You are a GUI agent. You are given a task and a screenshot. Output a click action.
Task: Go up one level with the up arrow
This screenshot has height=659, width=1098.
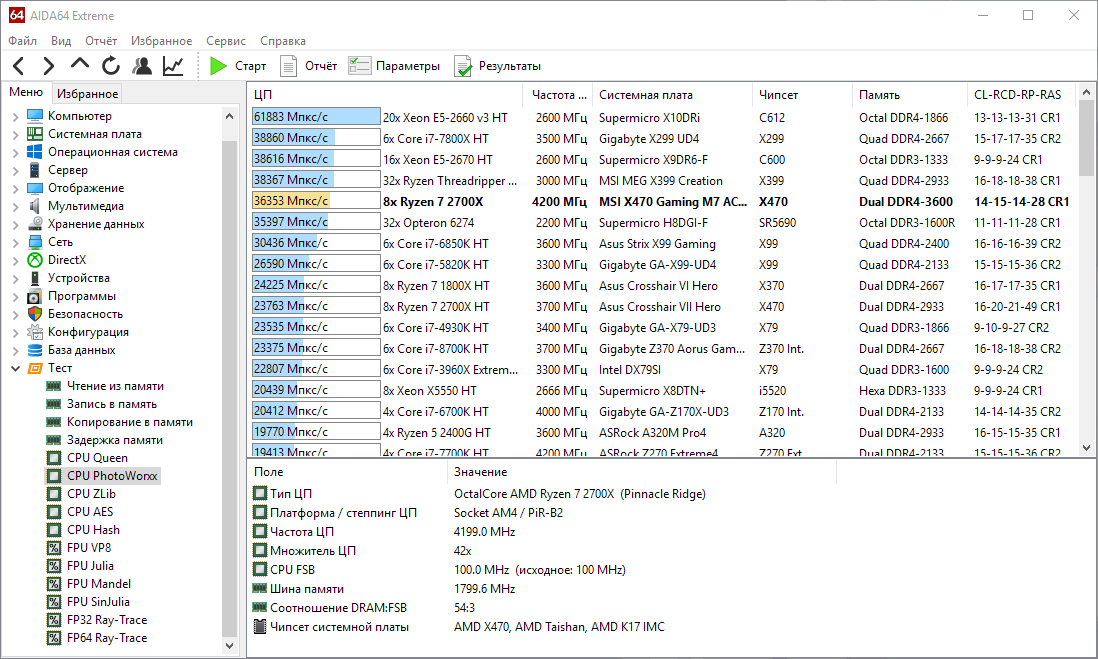[x=80, y=64]
